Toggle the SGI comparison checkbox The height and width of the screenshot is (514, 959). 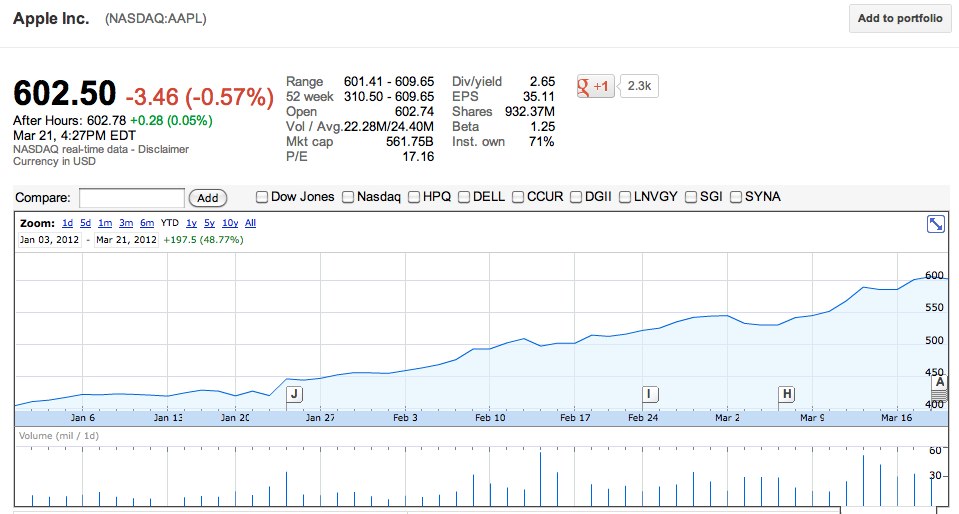point(691,197)
